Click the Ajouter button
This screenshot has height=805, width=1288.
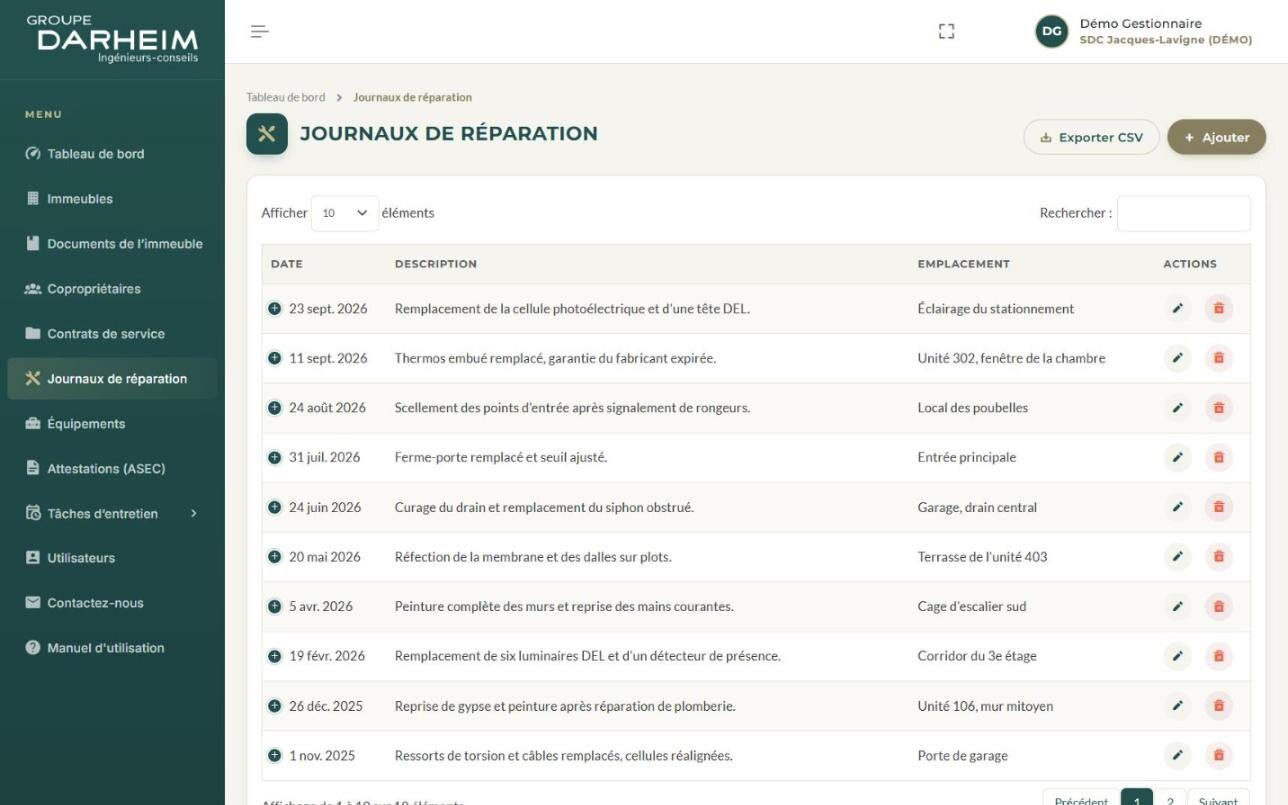click(x=1216, y=138)
